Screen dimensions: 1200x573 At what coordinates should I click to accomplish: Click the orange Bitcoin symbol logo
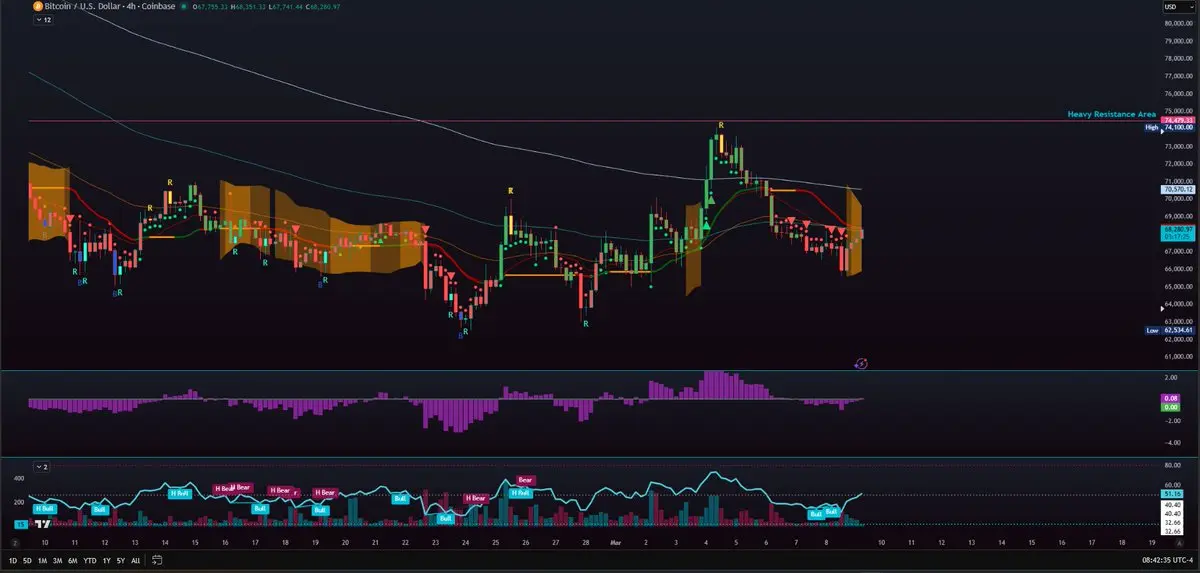point(36,6)
